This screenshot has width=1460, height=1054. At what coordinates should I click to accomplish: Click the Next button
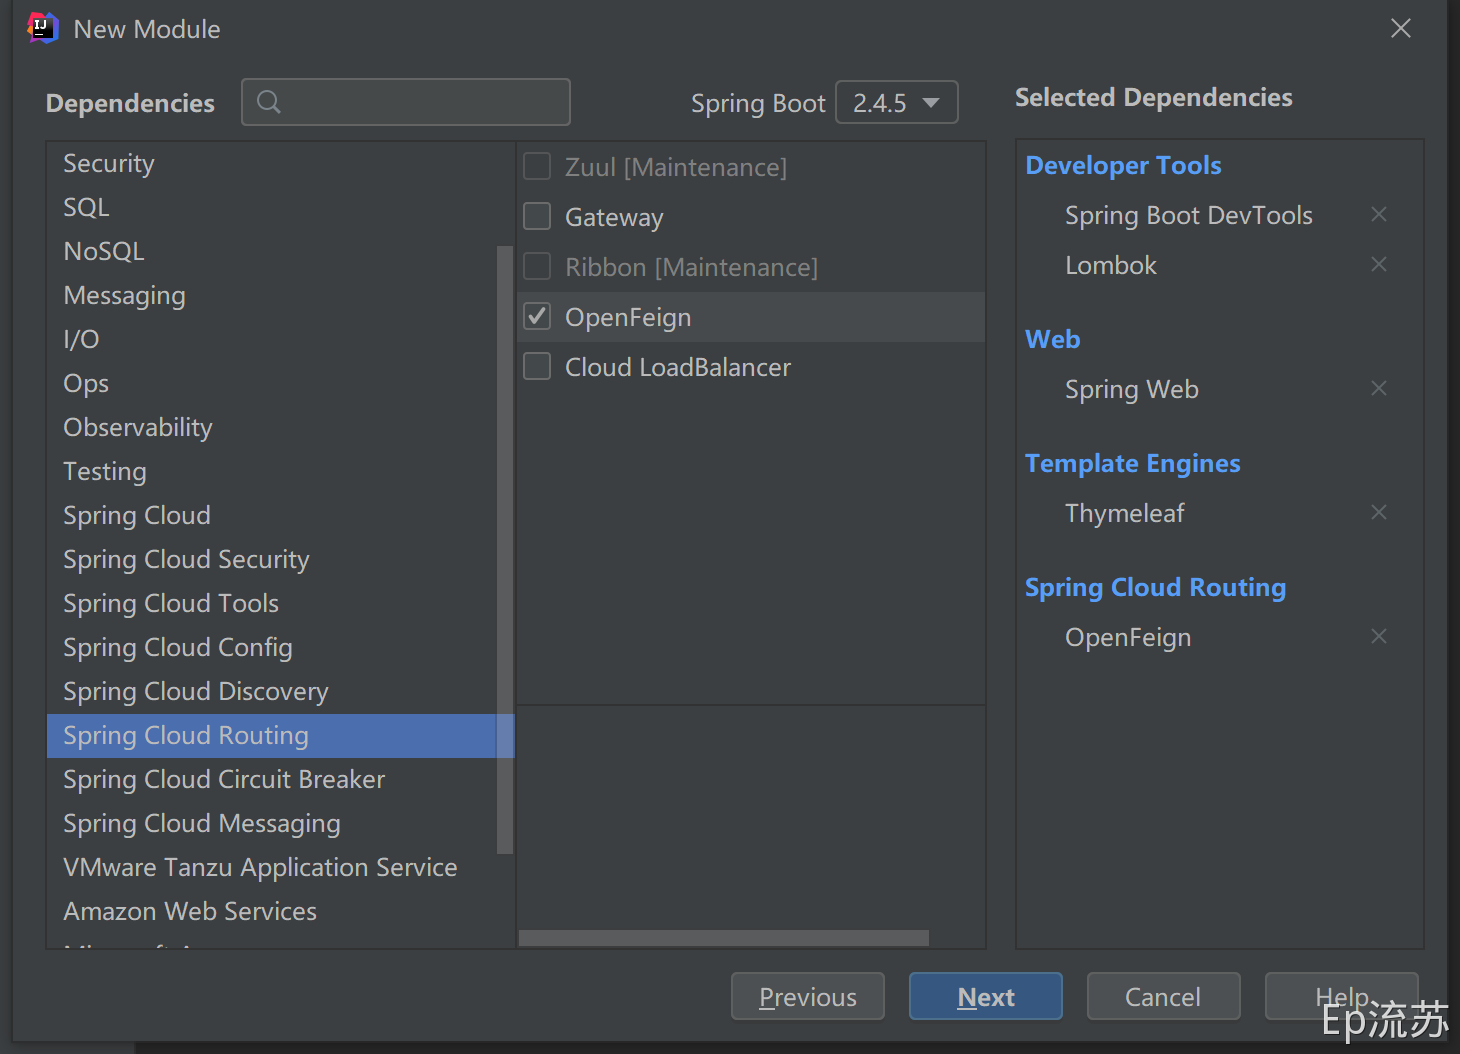pos(986,997)
